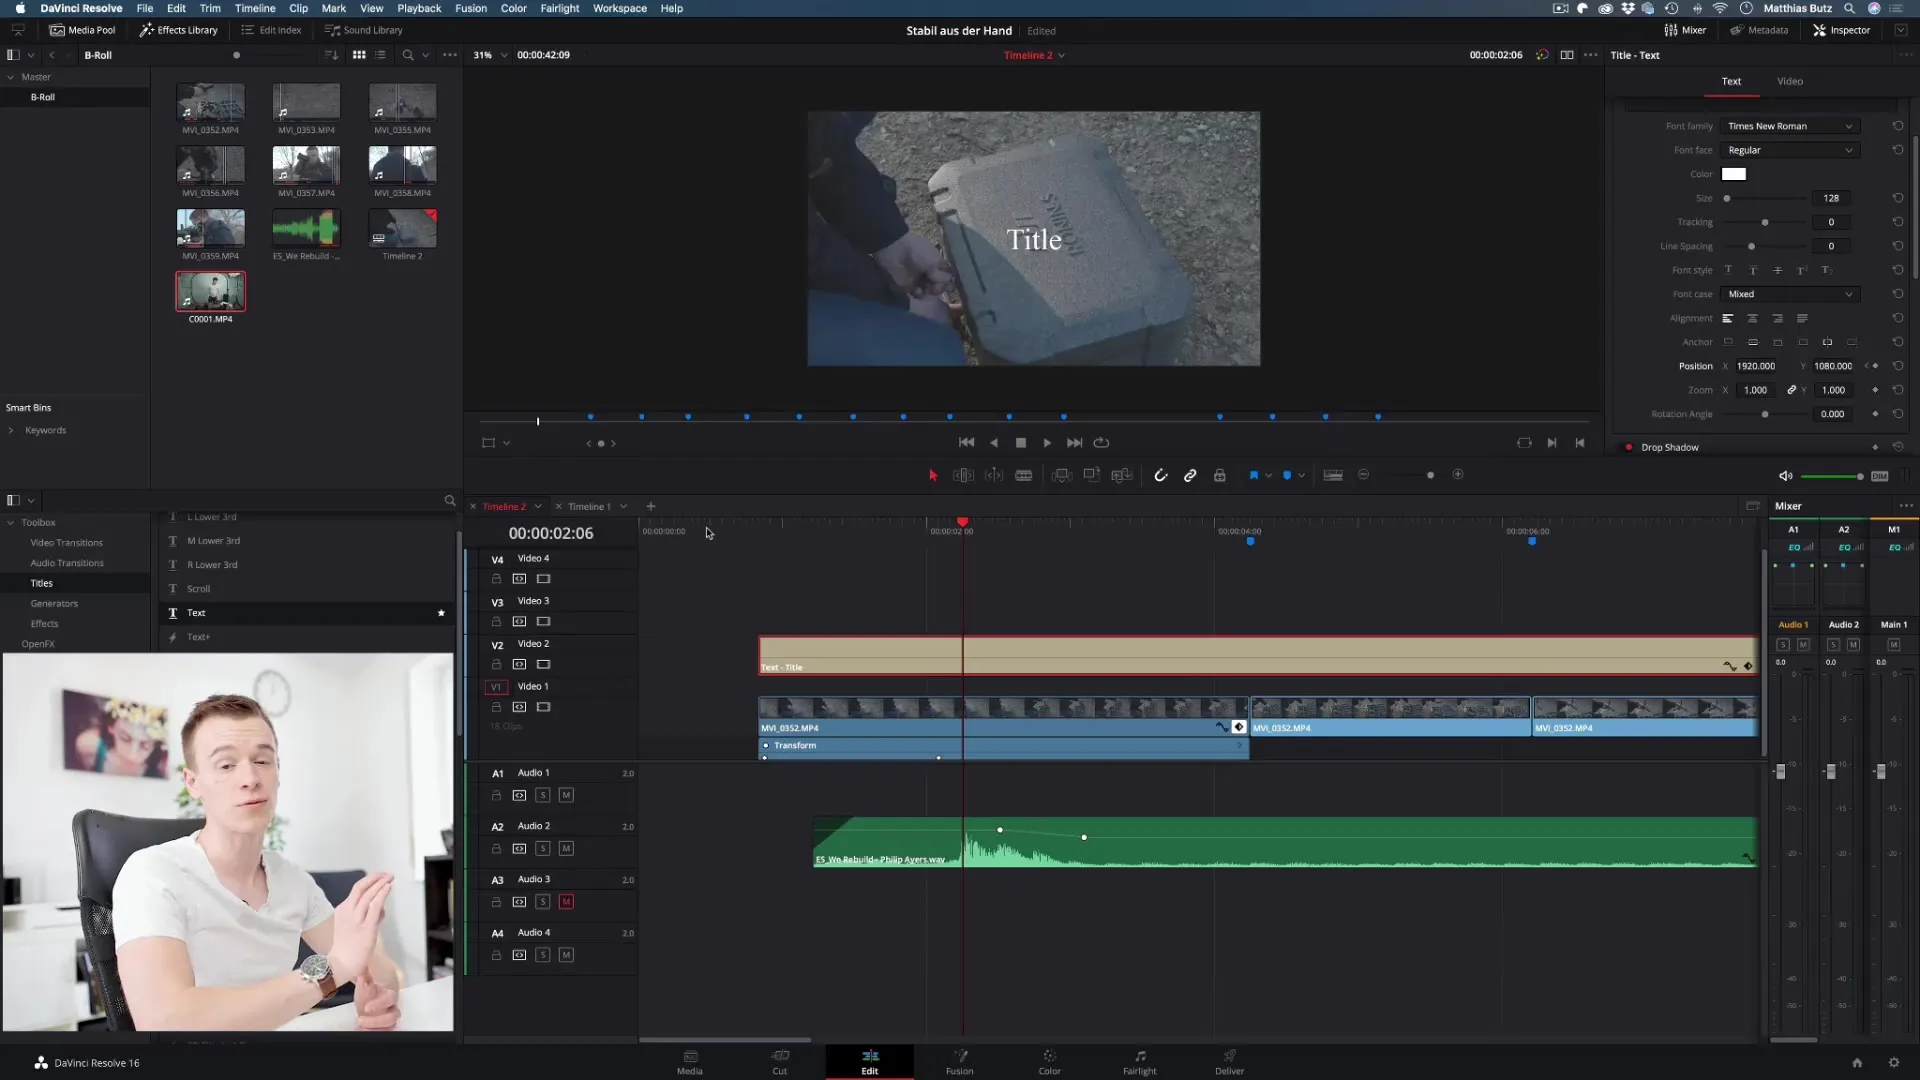The width and height of the screenshot is (1920, 1080).
Task: Open the Fusion menu in menu bar
Action: point(471,8)
